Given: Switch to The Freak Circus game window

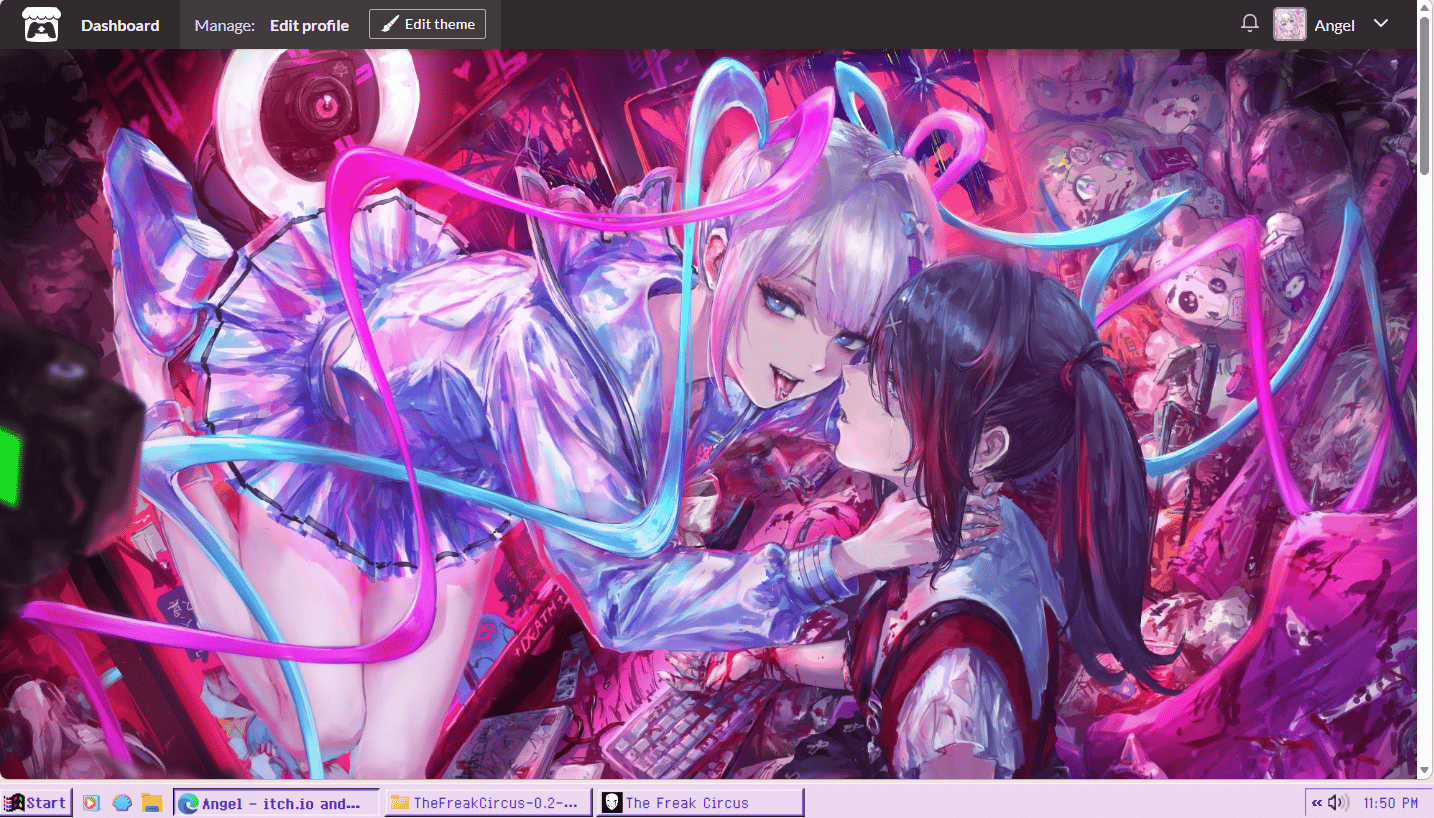Looking at the screenshot, I should pyautogui.click(x=700, y=803).
